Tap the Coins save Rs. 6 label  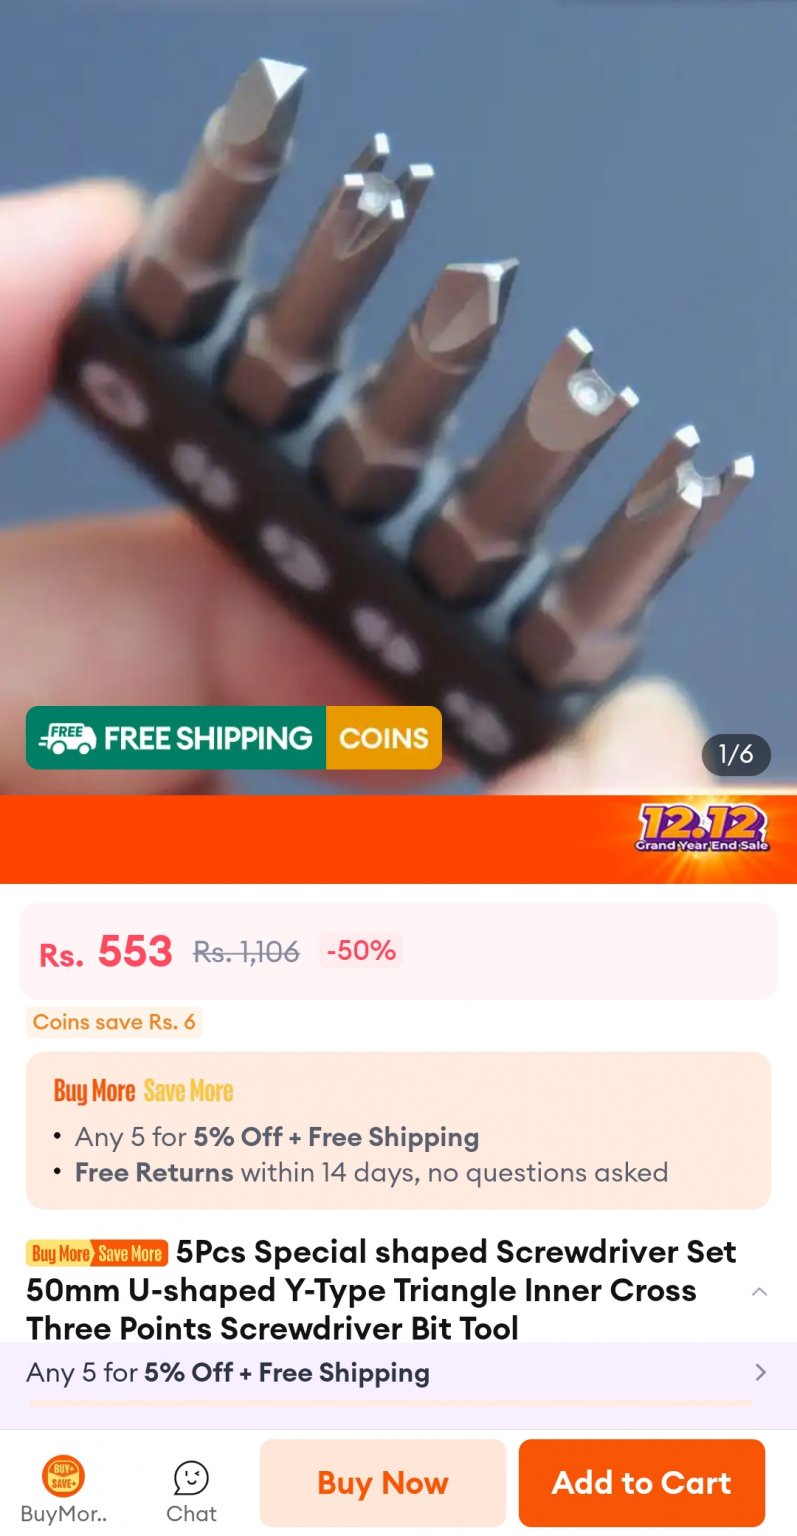point(114,1022)
